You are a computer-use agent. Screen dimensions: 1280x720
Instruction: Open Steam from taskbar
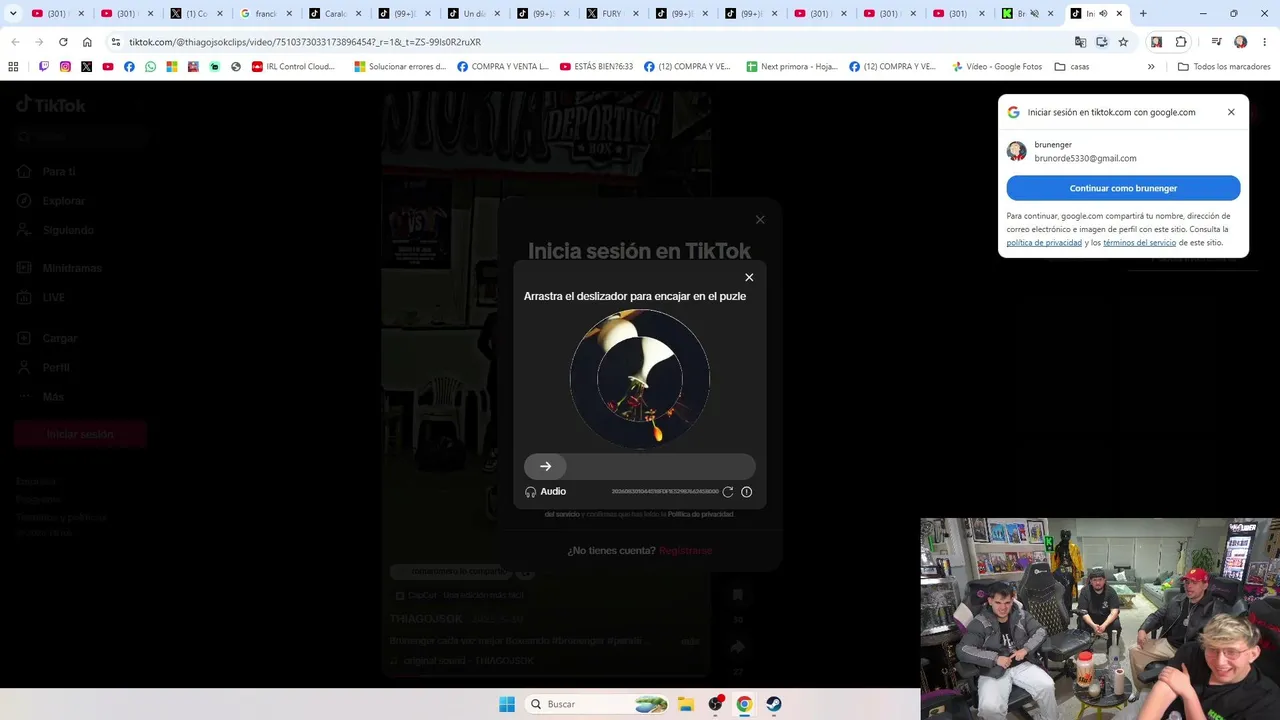(773, 704)
